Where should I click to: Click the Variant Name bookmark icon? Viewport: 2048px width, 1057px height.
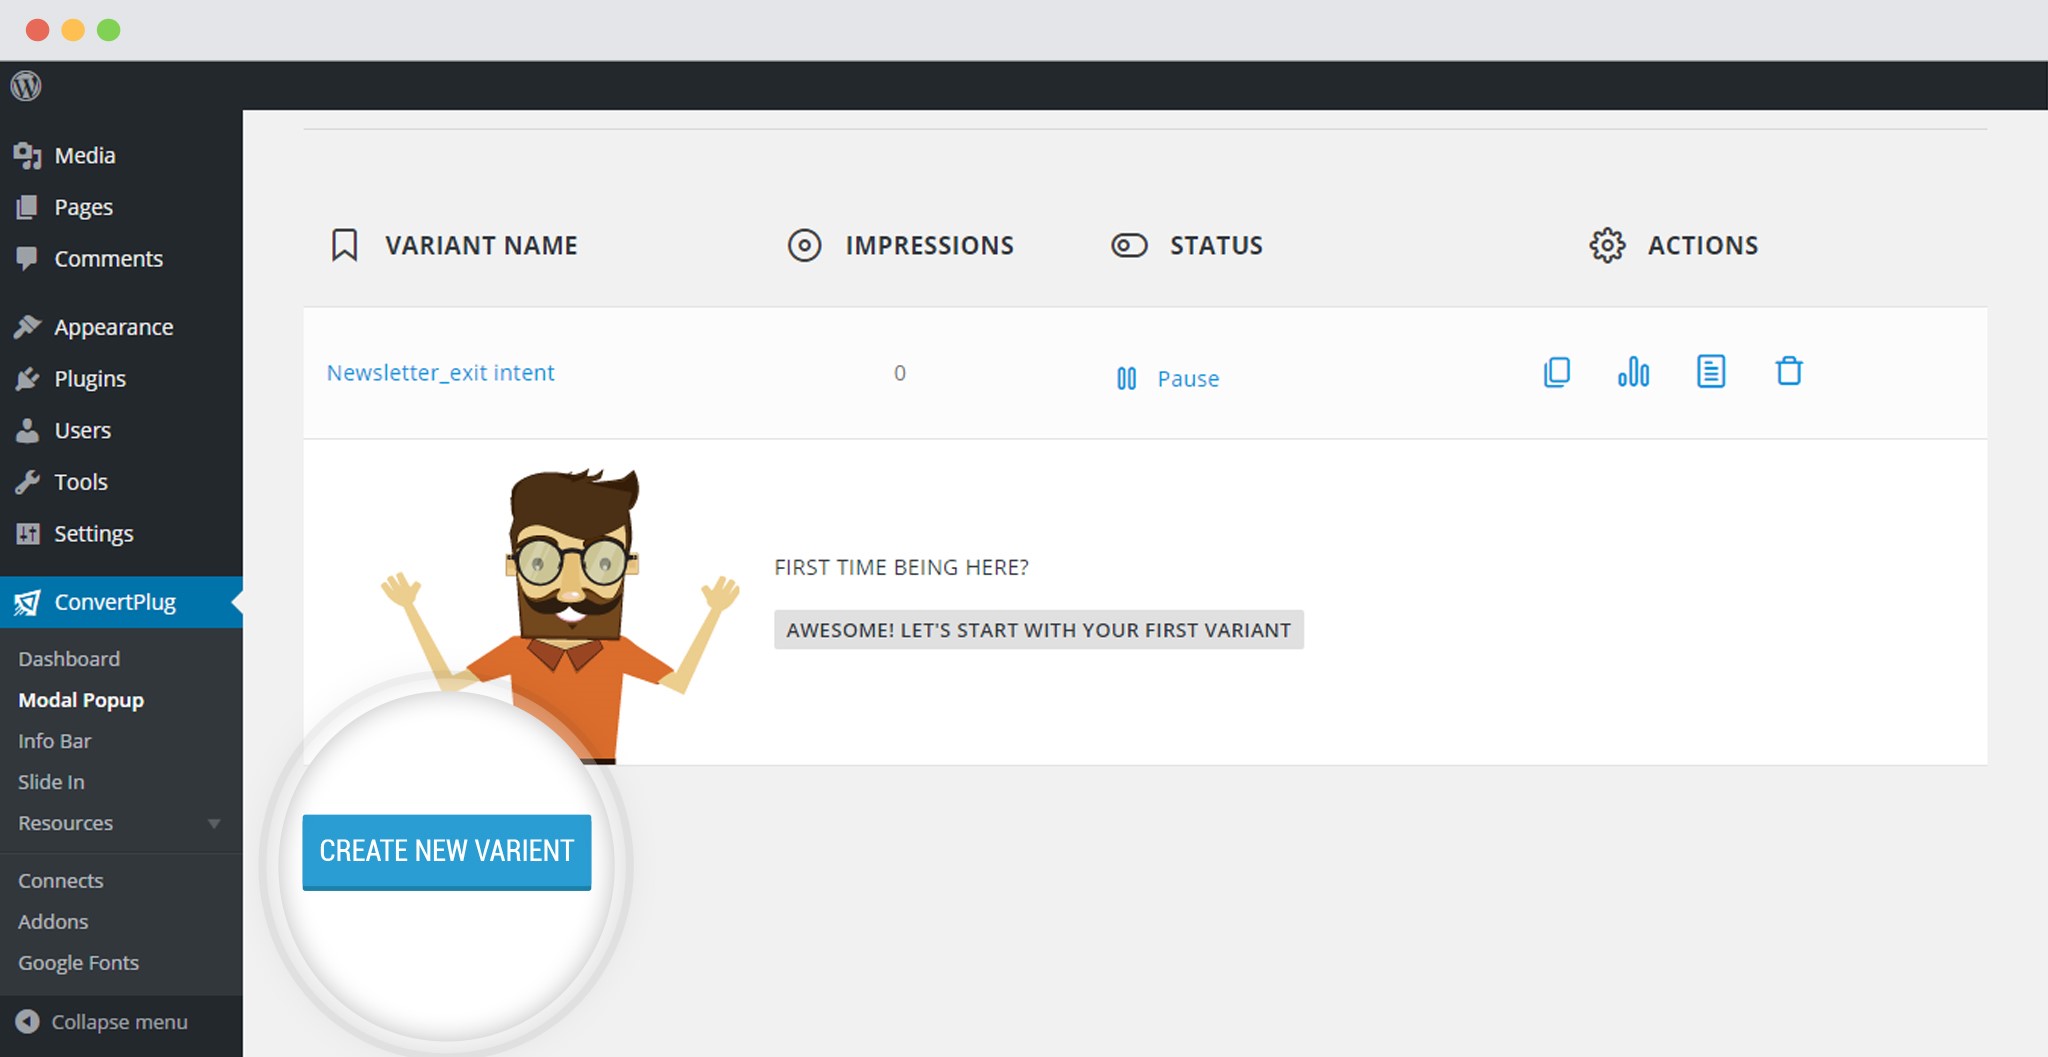(344, 245)
